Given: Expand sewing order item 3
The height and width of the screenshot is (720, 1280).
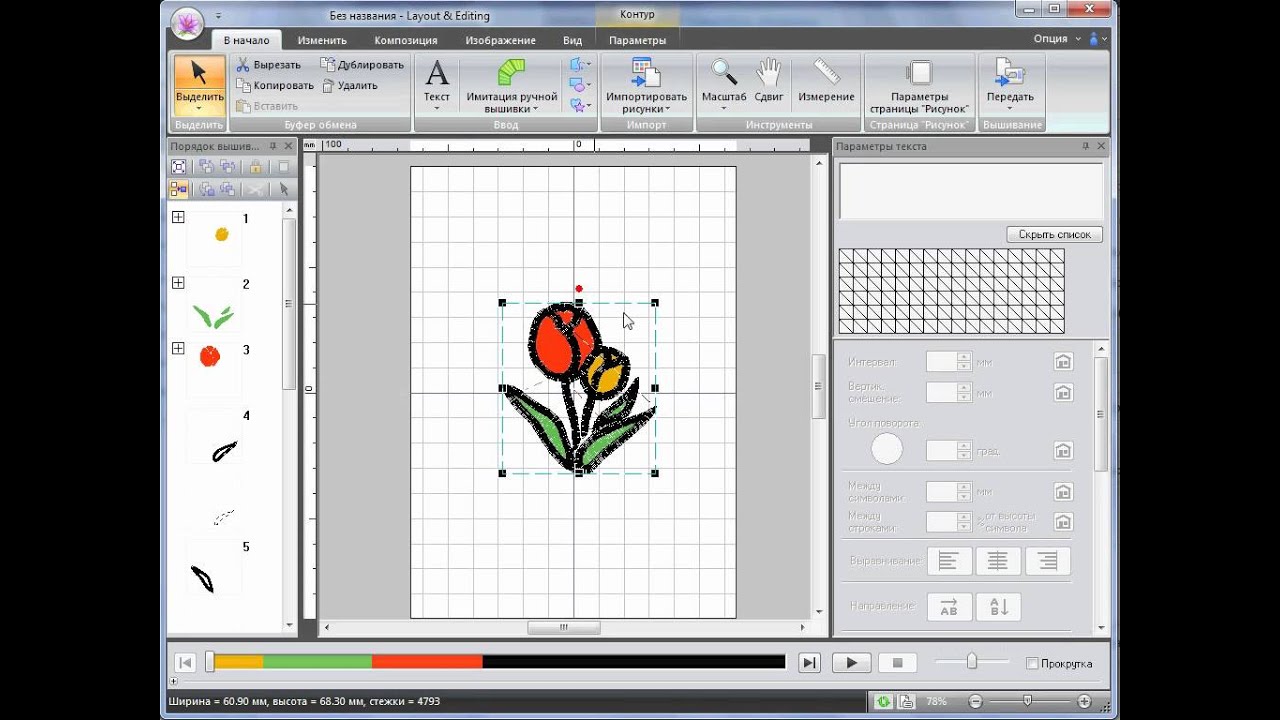Looking at the screenshot, I should [178, 348].
